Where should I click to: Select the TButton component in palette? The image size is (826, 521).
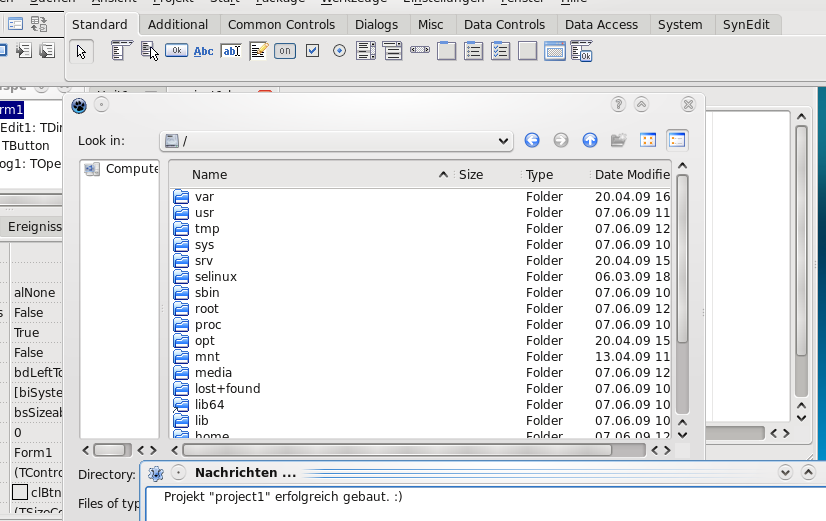pos(177,50)
